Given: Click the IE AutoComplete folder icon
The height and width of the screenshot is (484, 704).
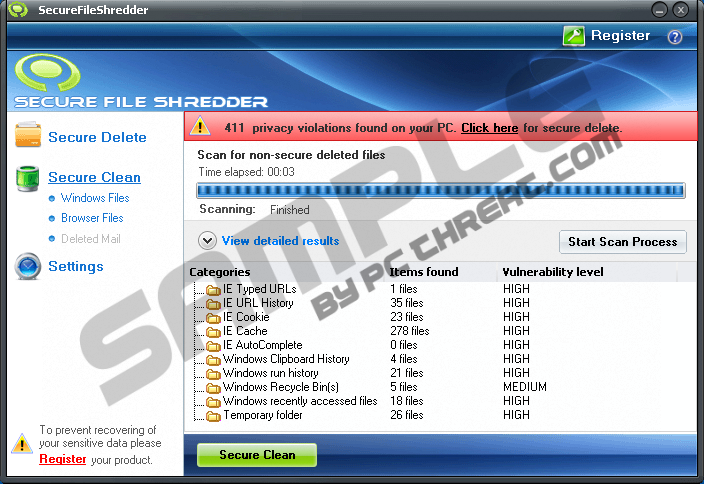Looking at the screenshot, I should (213, 346).
